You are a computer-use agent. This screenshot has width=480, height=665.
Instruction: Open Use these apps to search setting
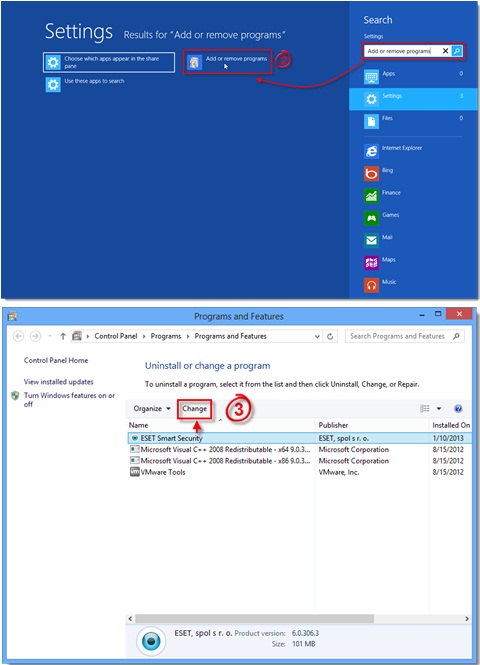[x=85, y=84]
